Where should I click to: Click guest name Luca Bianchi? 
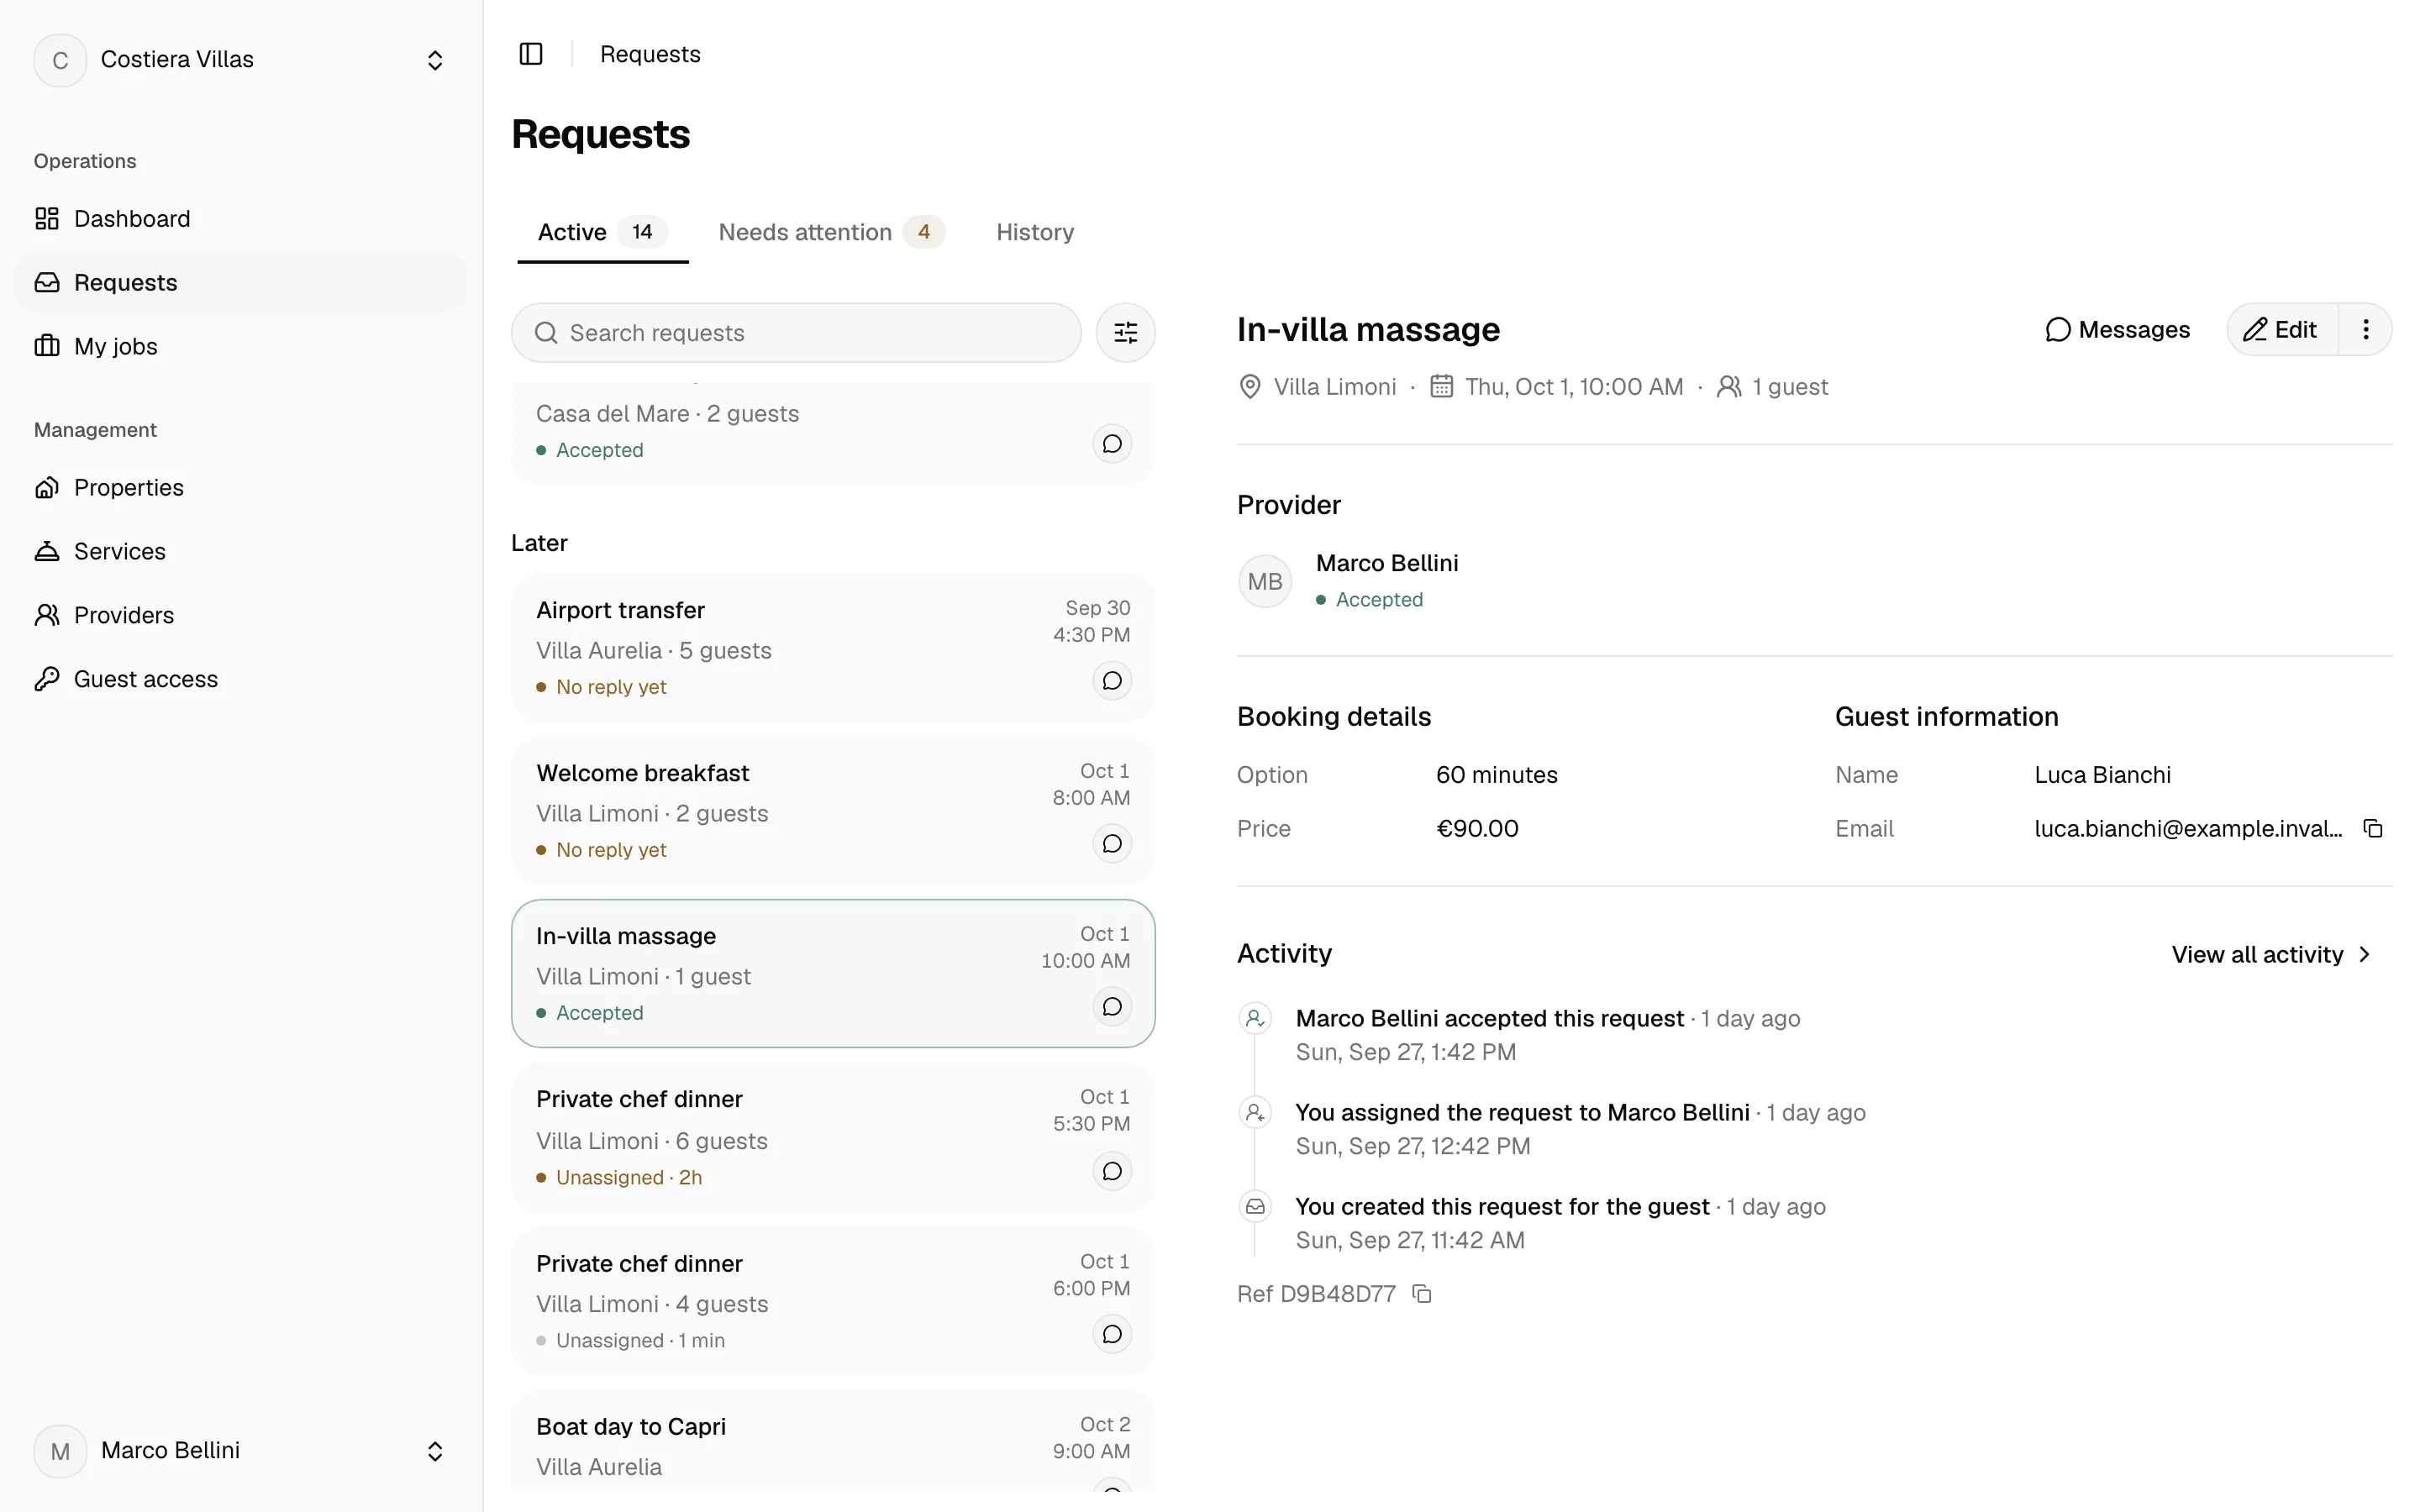coord(2102,775)
